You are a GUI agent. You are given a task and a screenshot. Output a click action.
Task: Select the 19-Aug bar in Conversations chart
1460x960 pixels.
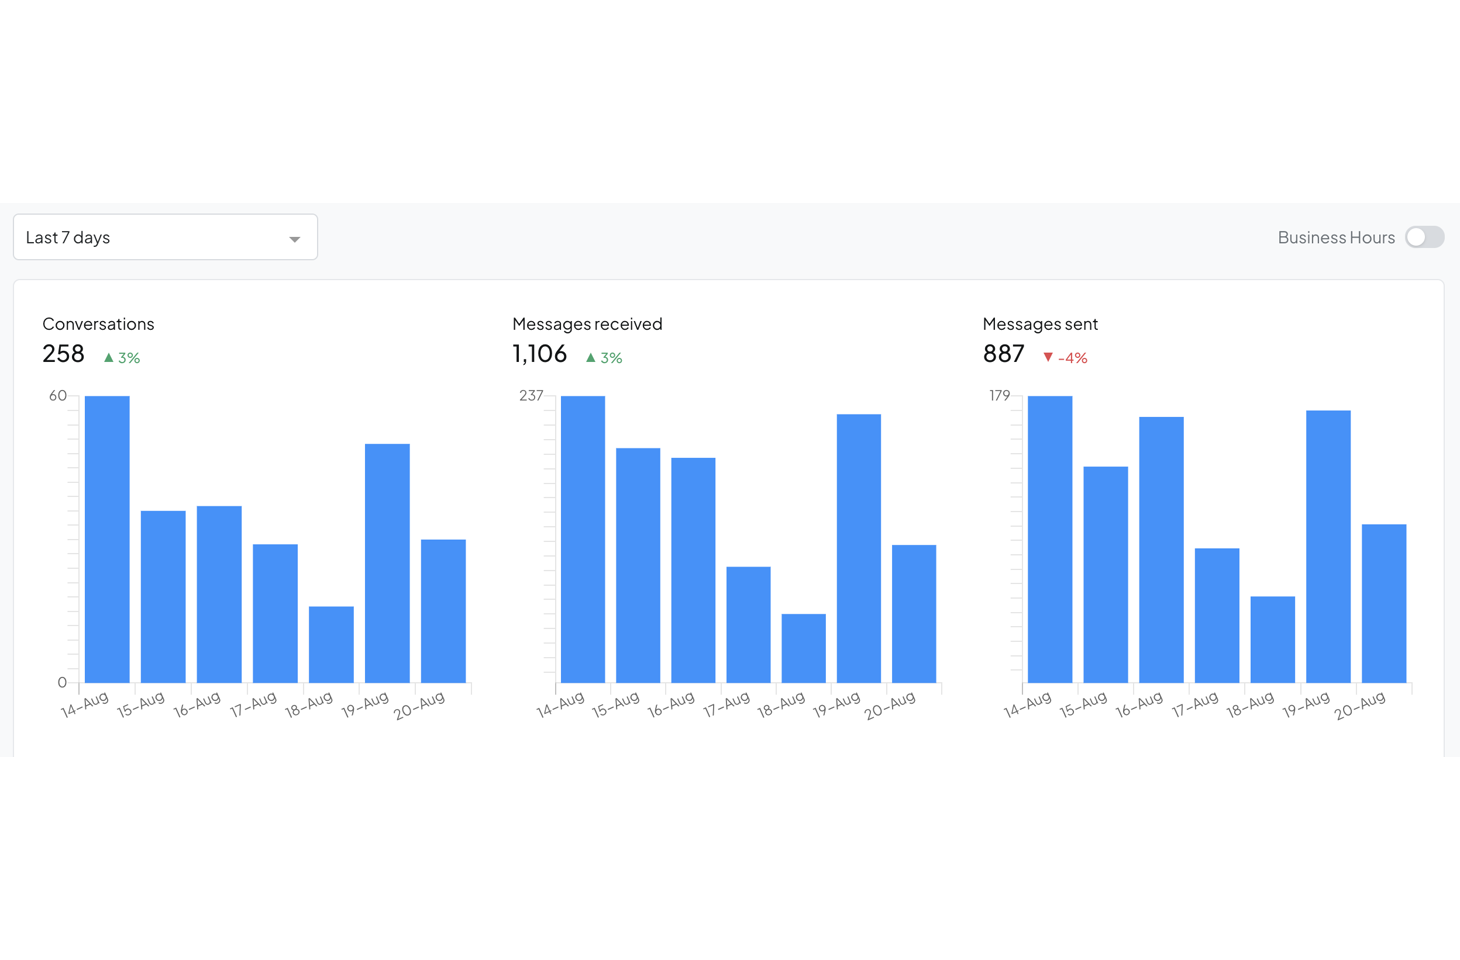(x=387, y=563)
